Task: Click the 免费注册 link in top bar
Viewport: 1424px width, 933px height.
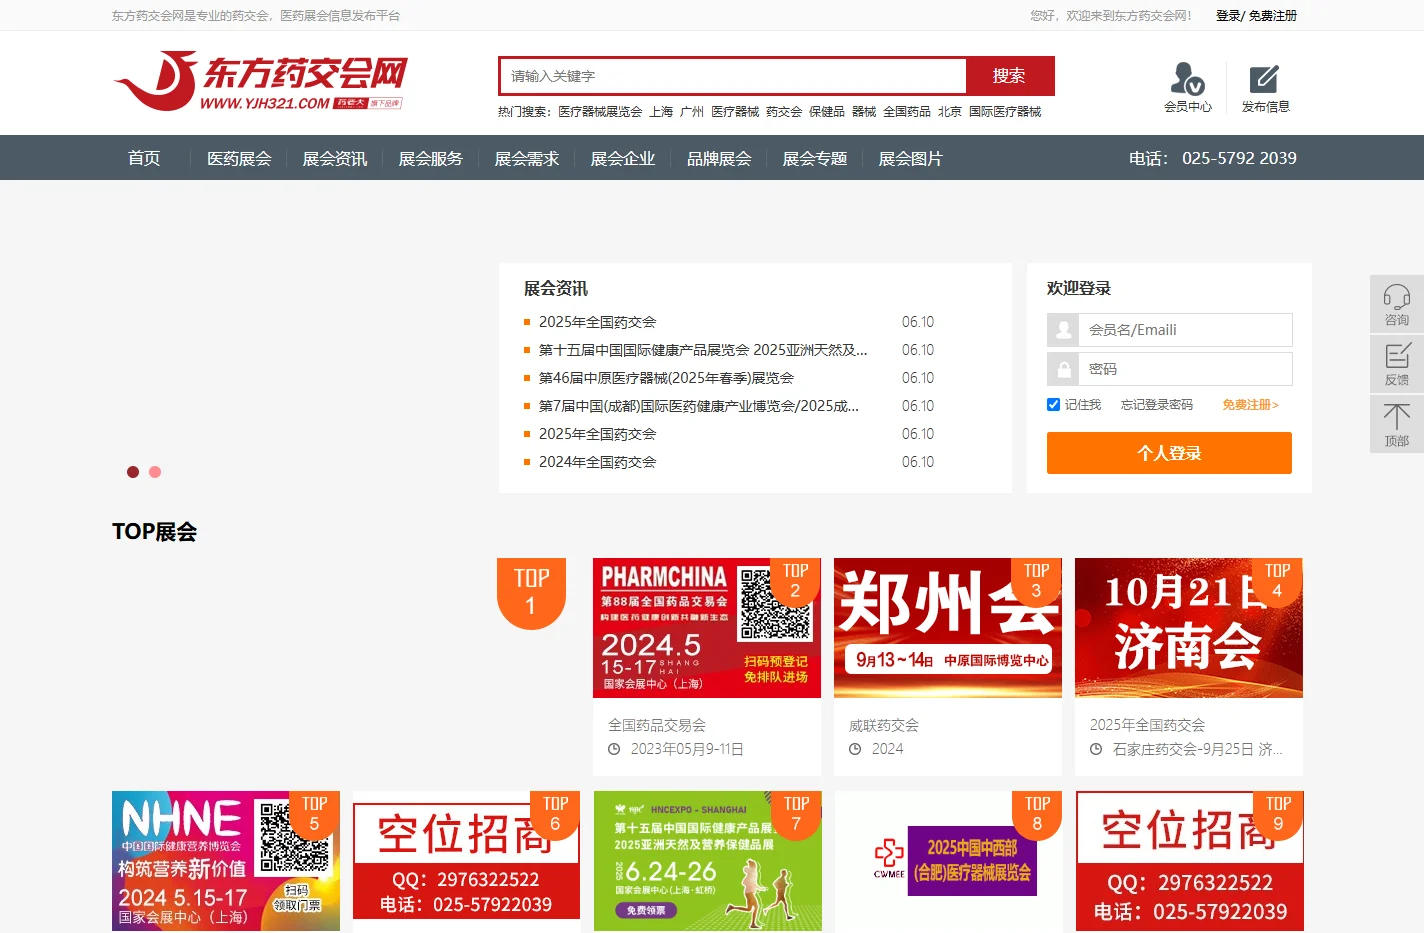Action: click(1273, 16)
